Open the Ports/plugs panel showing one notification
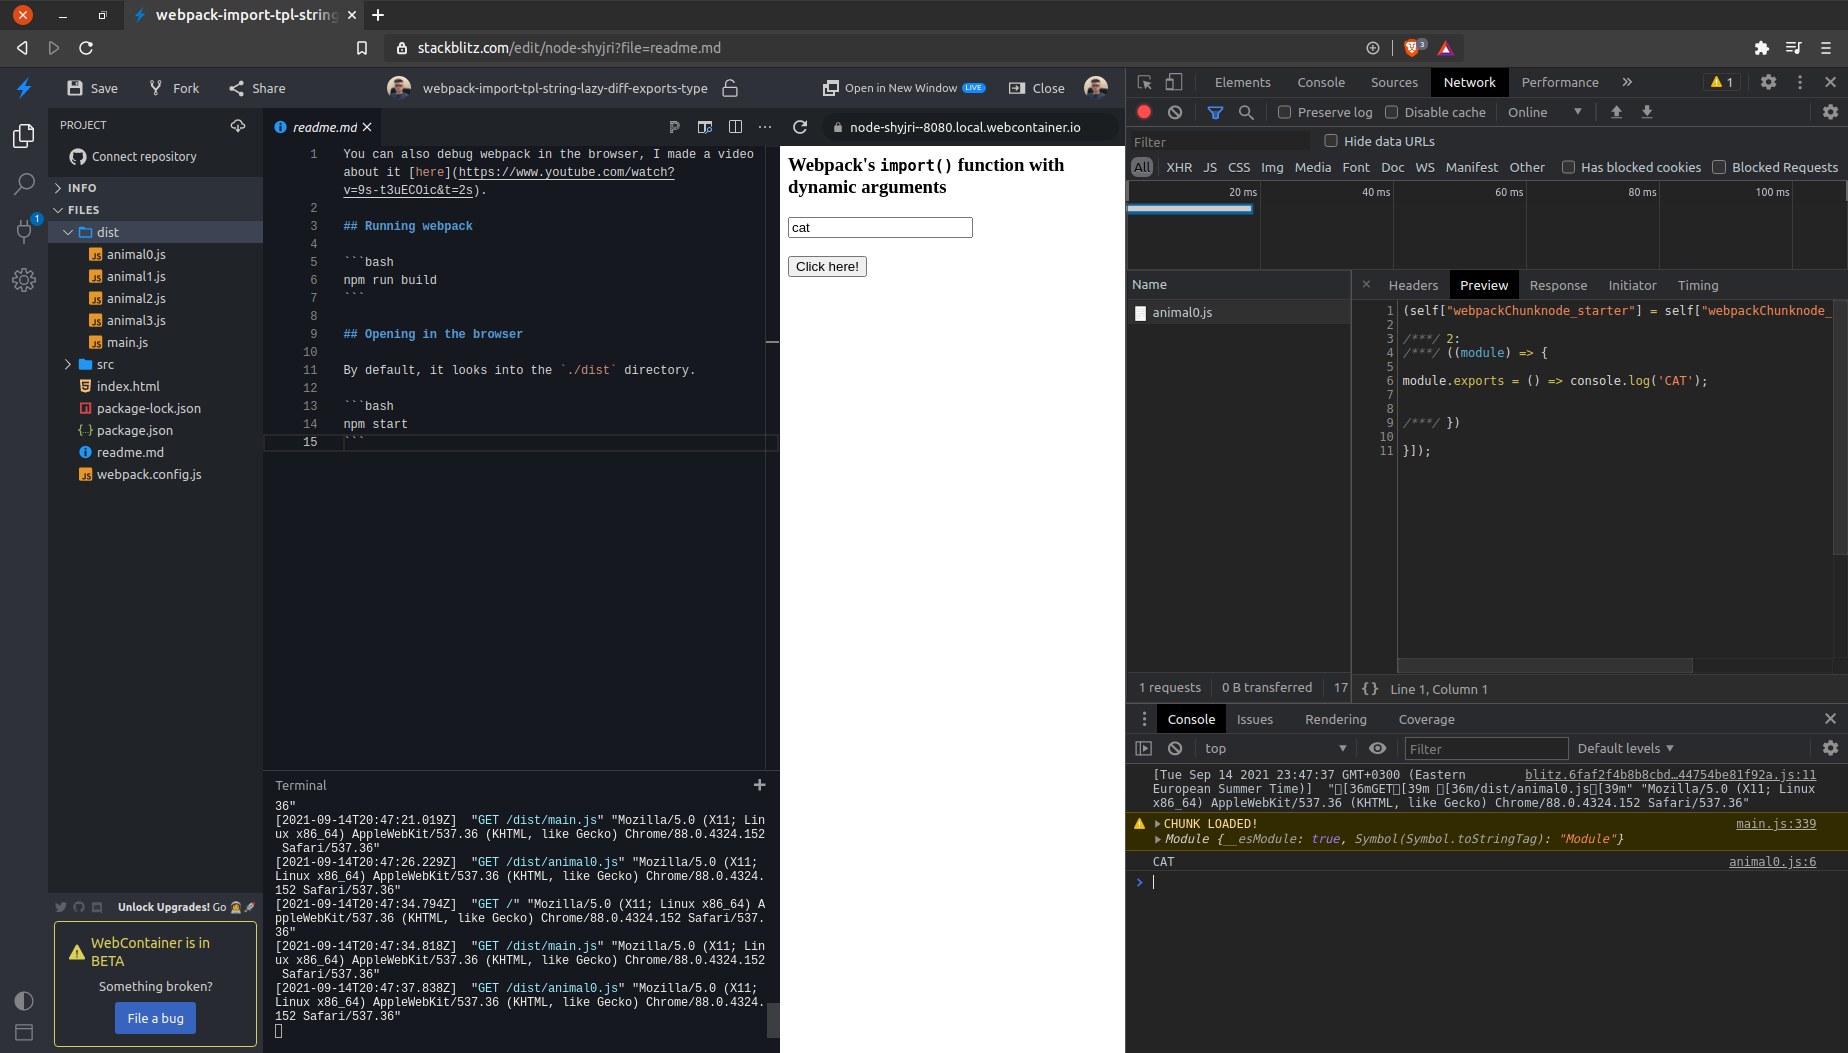1848x1053 pixels. (x=24, y=232)
